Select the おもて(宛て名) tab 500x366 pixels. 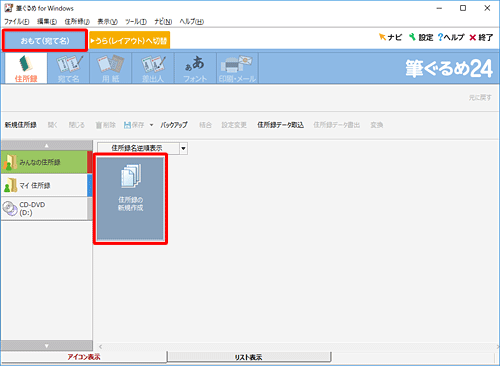click(45, 41)
